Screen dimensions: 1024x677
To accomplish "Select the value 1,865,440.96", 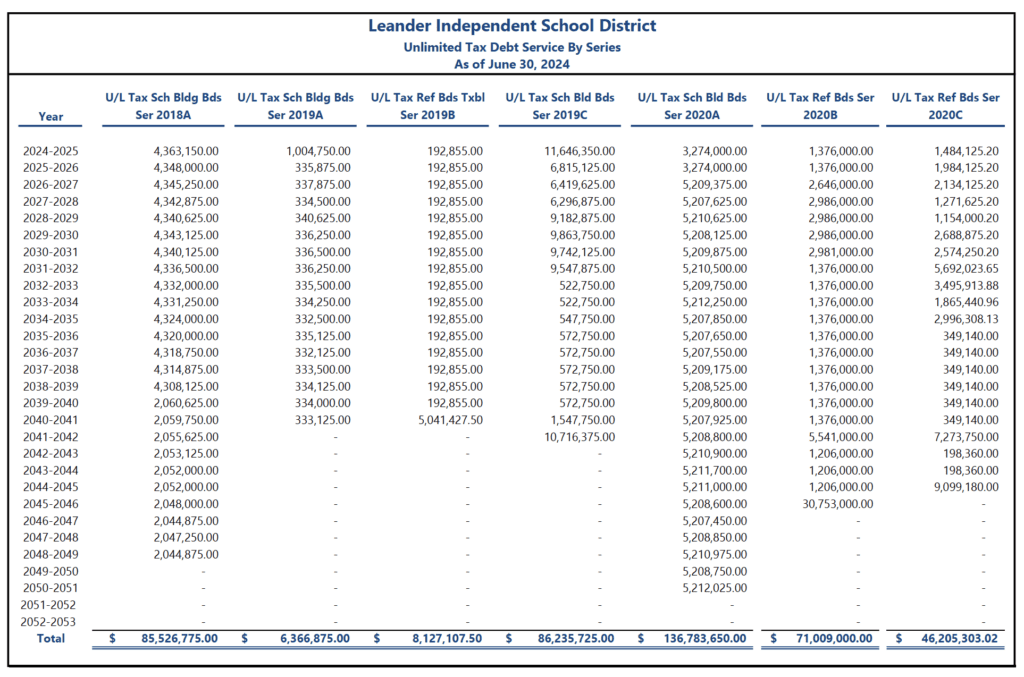I will (966, 302).
